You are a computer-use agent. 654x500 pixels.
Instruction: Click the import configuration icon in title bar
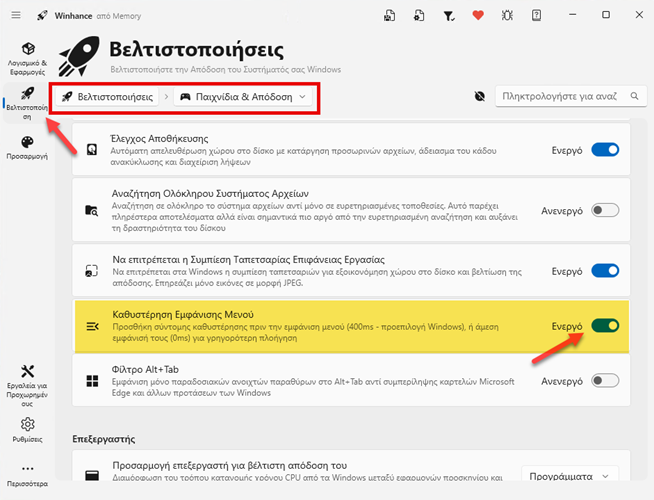pyautogui.click(x=419, y=16)
